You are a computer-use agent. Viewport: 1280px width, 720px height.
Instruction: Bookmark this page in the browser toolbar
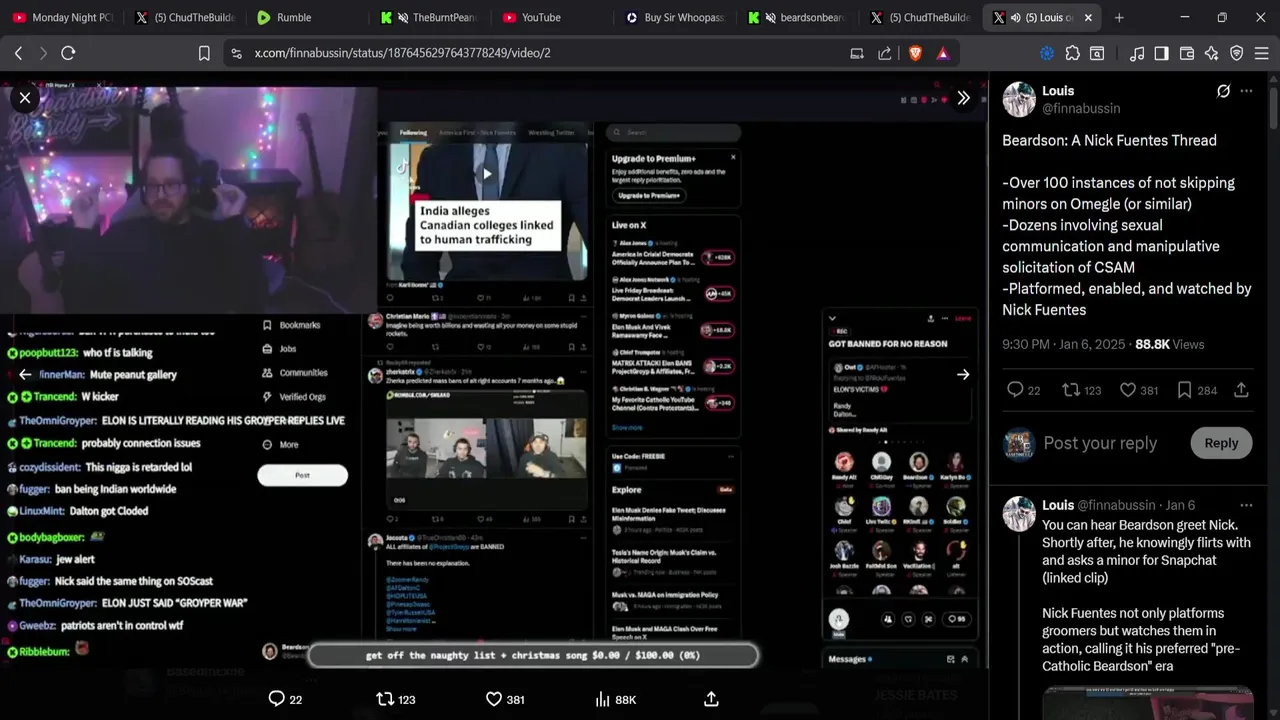click(x=204, y=53)
